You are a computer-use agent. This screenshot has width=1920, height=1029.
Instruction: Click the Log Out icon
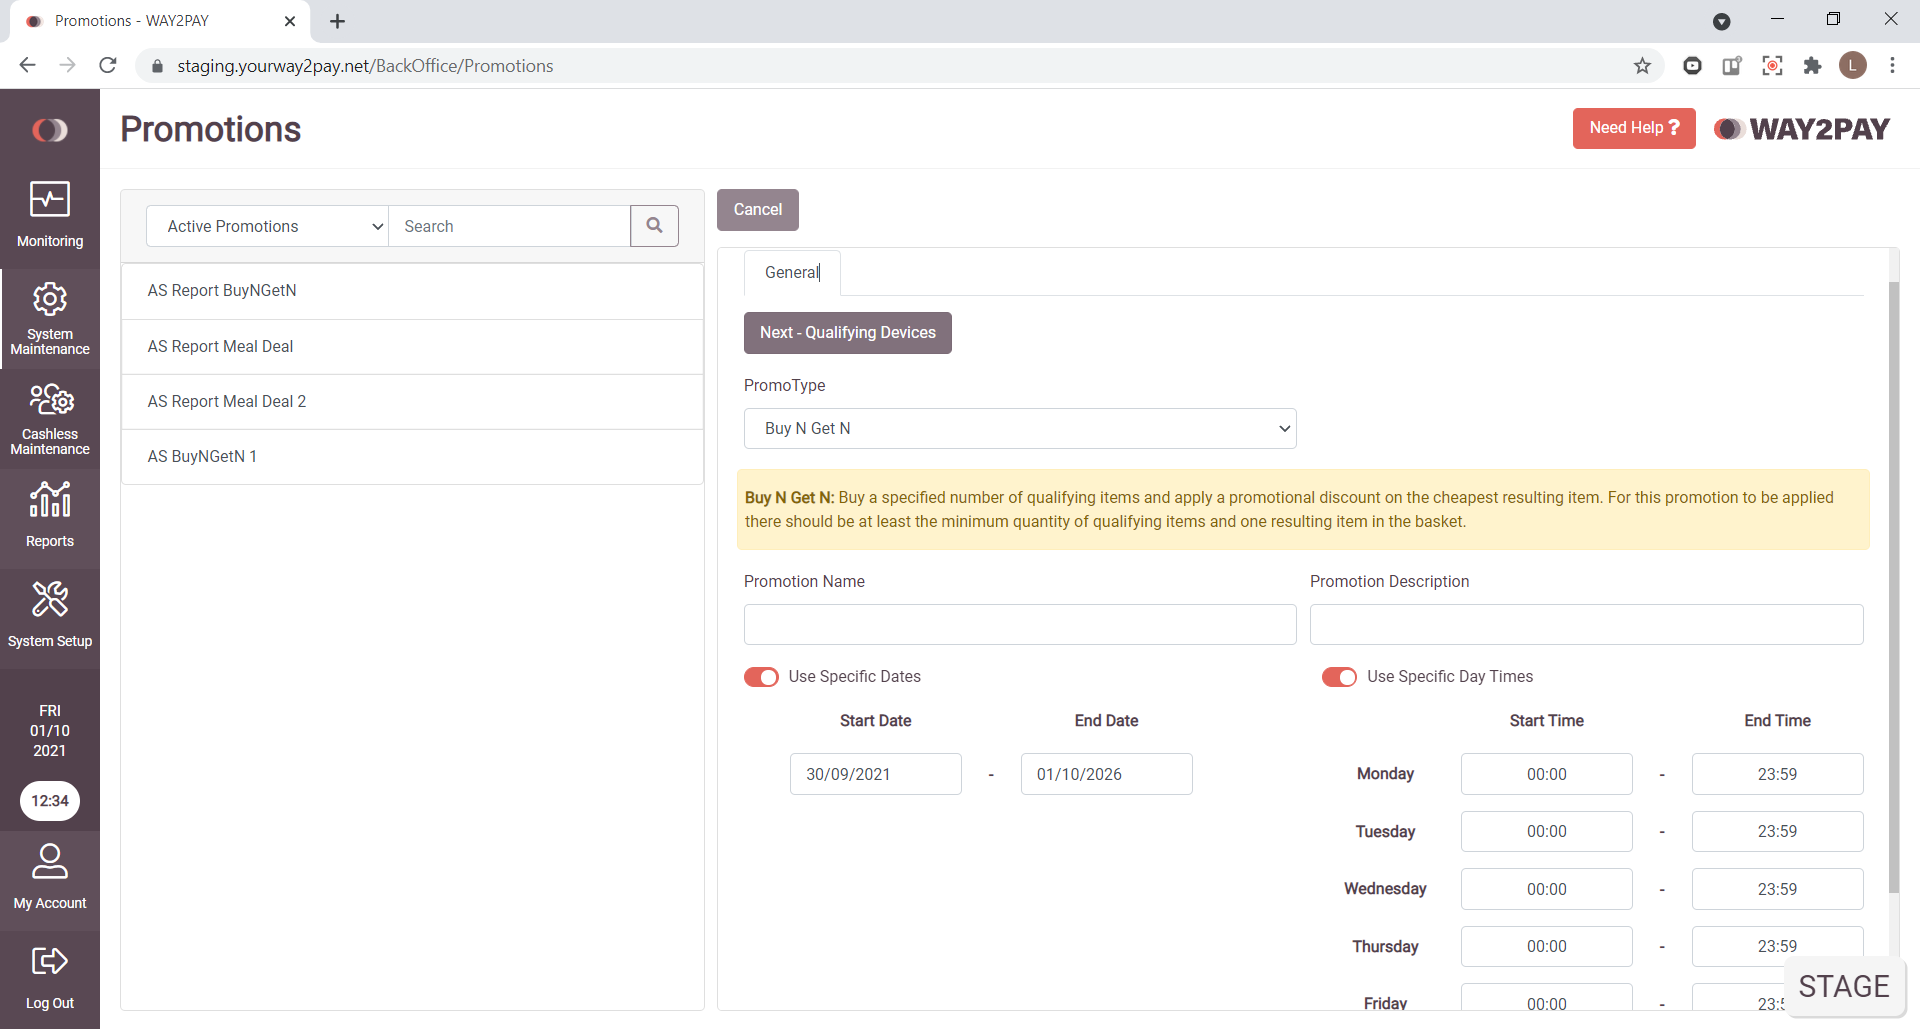[x=50, y=961]
